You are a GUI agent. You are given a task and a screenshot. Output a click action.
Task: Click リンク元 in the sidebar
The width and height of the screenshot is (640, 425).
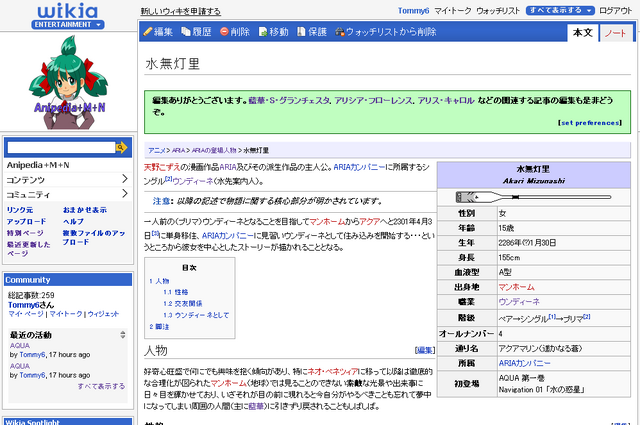click(x=20, y=210)
